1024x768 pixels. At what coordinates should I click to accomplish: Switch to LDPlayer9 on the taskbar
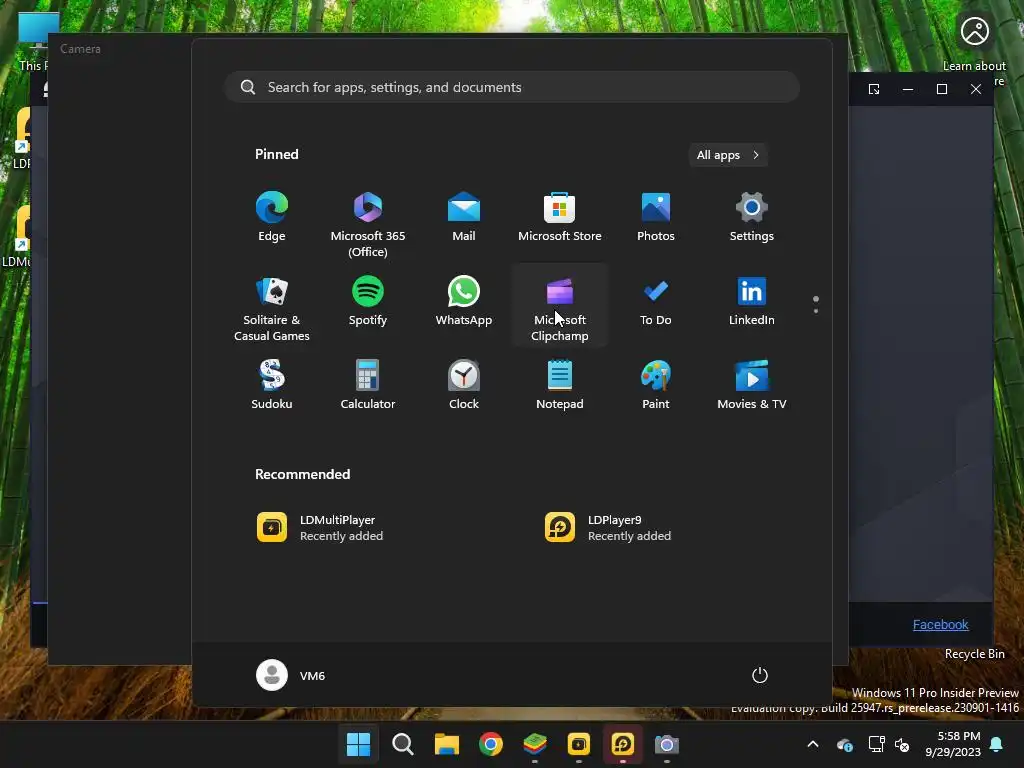point(622,744)
